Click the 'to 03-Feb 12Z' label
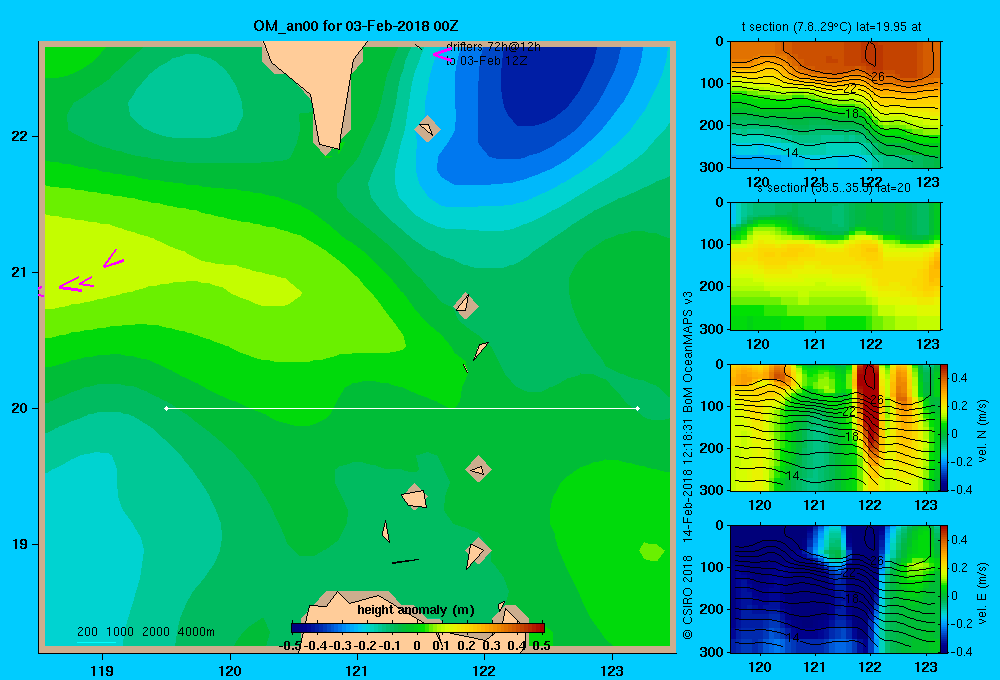1000x680 pixels. click(487, 61)
